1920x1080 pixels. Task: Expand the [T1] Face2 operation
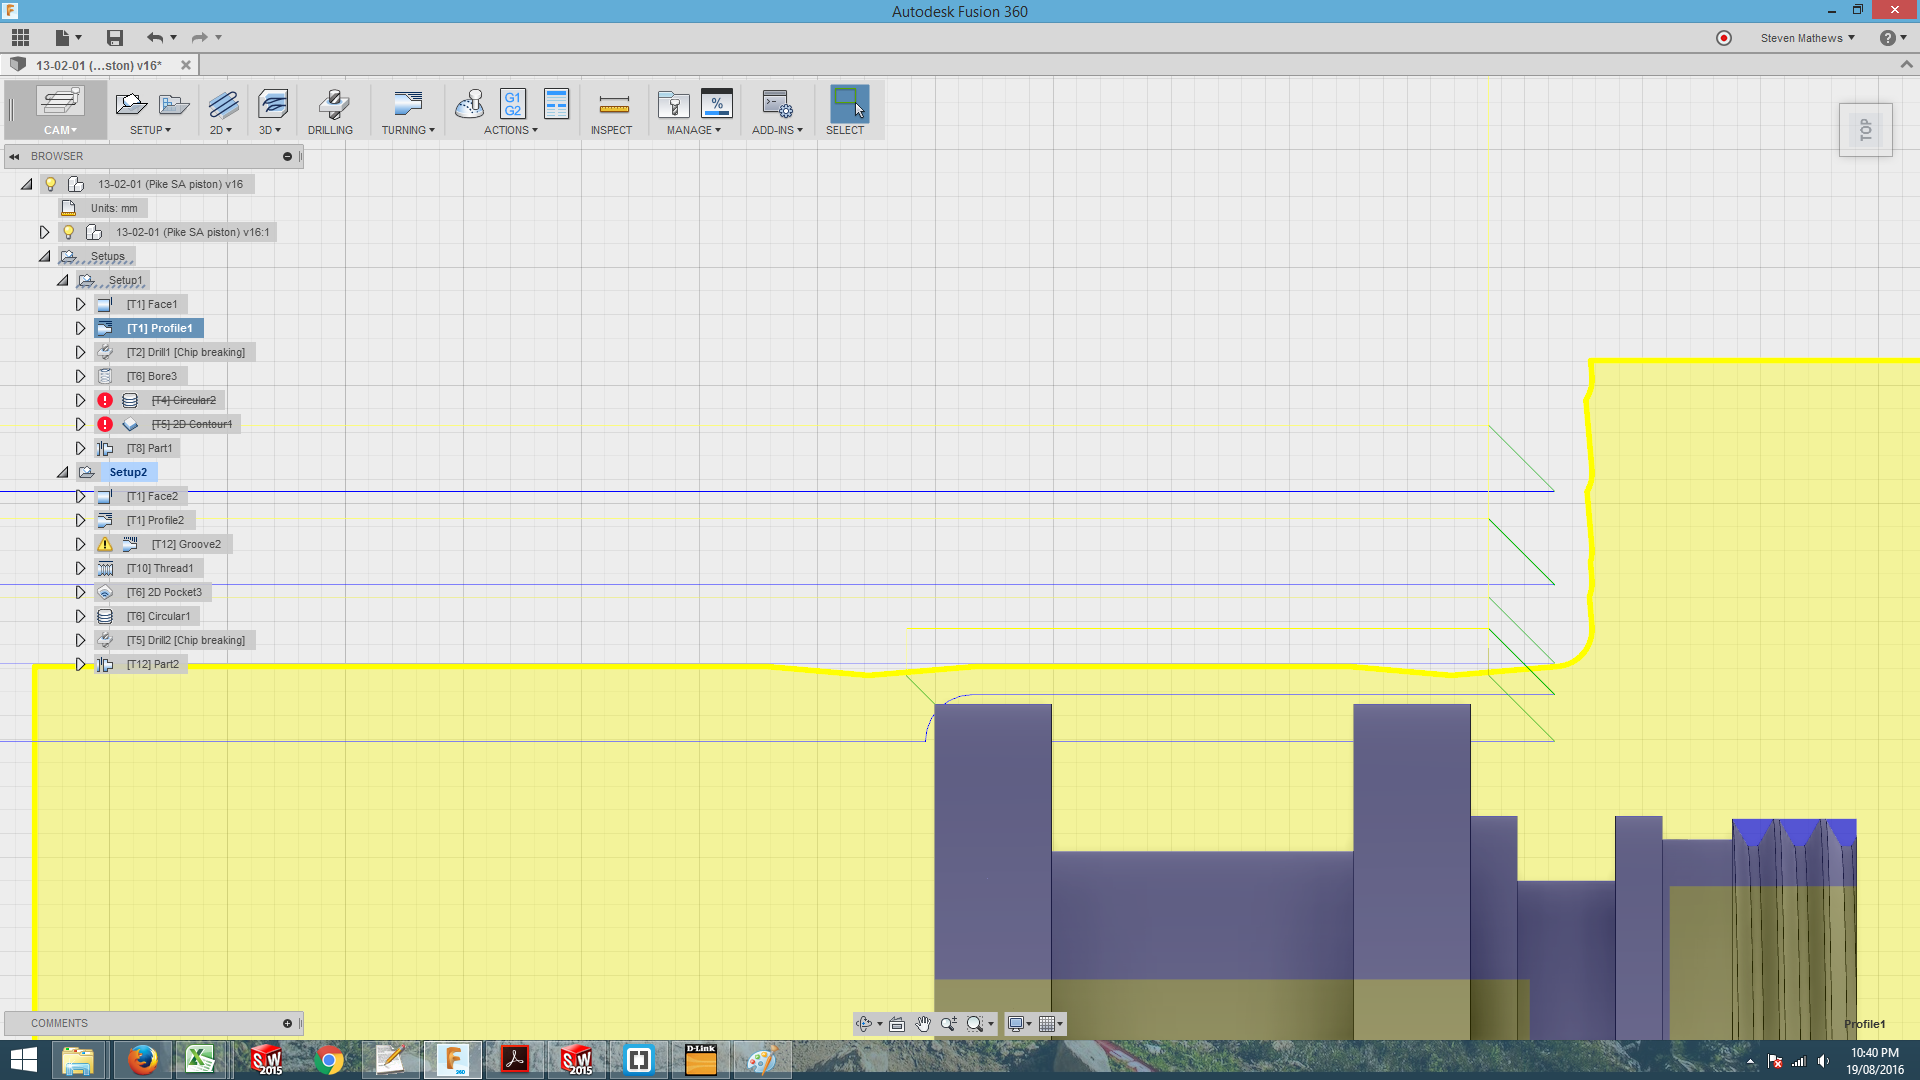tap(81, 495)
